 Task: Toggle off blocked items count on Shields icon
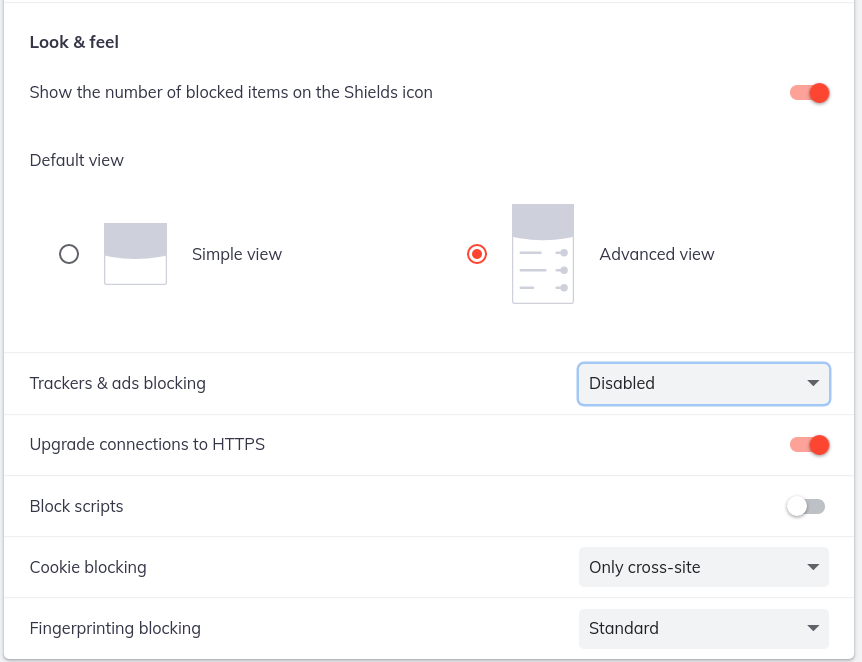[809, 93]
